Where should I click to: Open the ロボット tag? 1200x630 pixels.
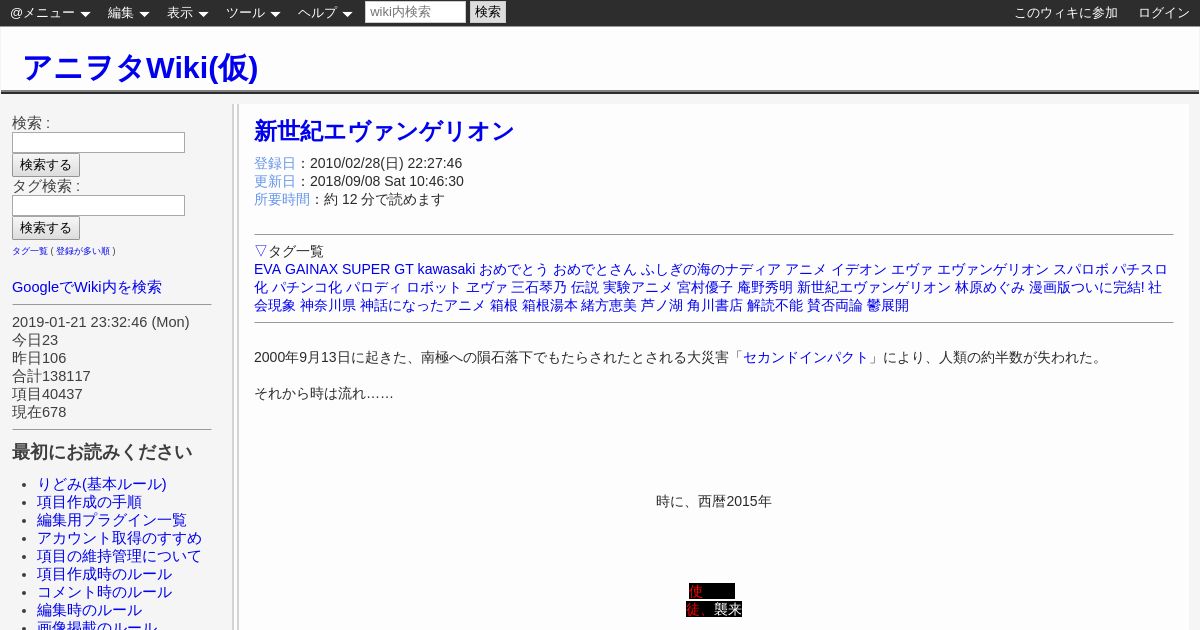coord(434,288)
